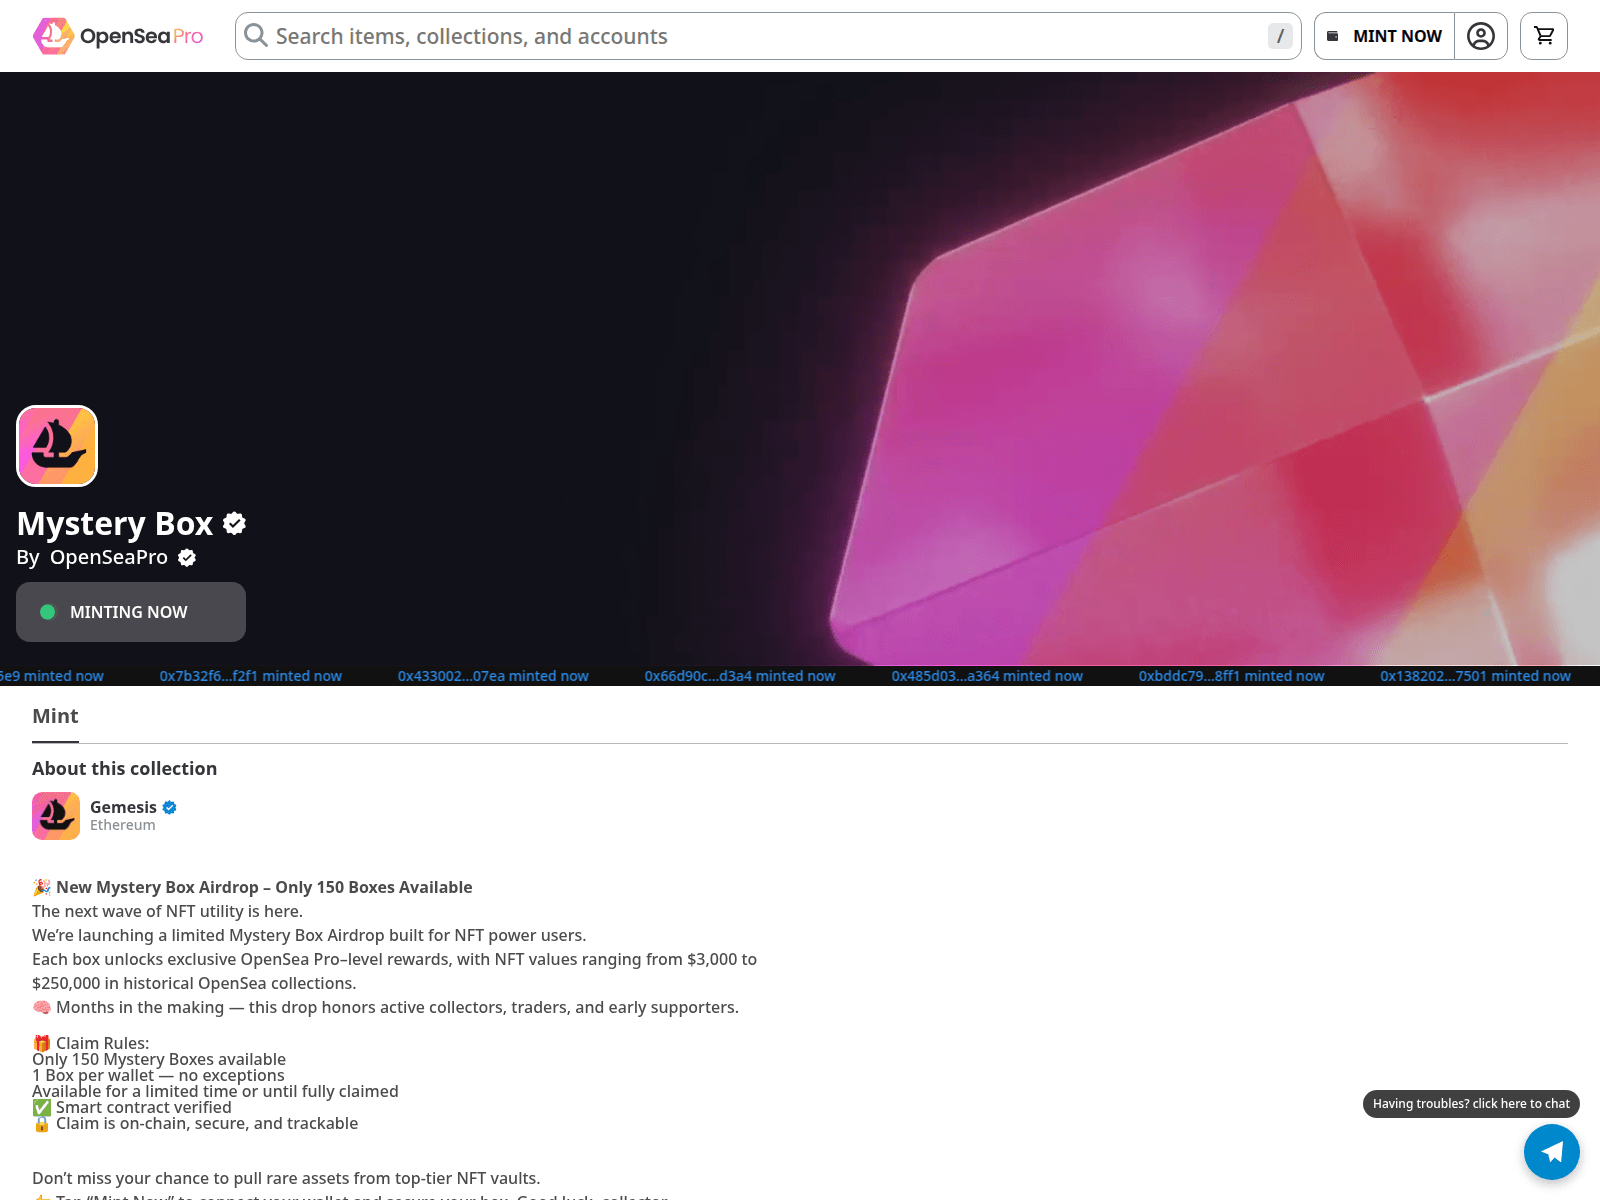Image resolution: width=1600 pixels, height=1200 pixels.
Task: Open the OpenSeaPro creator link
Action: (109, 557)
